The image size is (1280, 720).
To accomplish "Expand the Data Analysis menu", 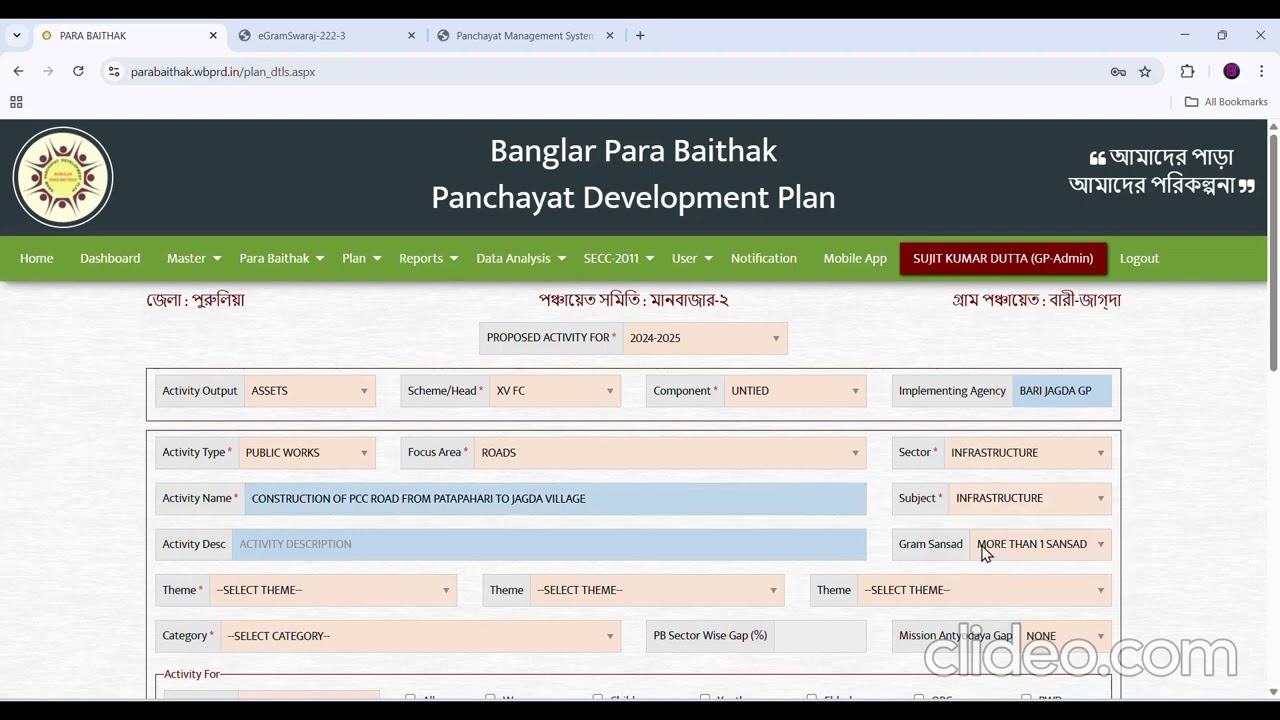I will 521,258.
